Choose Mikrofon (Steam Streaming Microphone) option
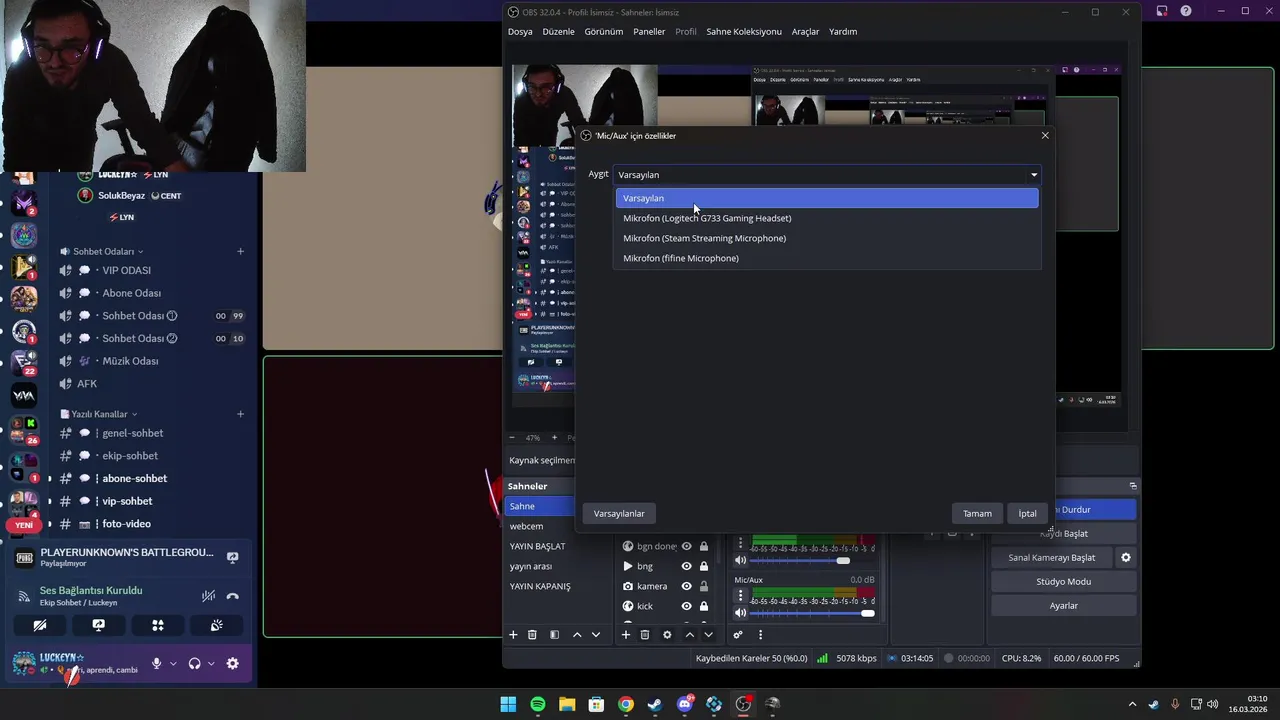Screen dimensions: 1280x720 tap(827, 238)
